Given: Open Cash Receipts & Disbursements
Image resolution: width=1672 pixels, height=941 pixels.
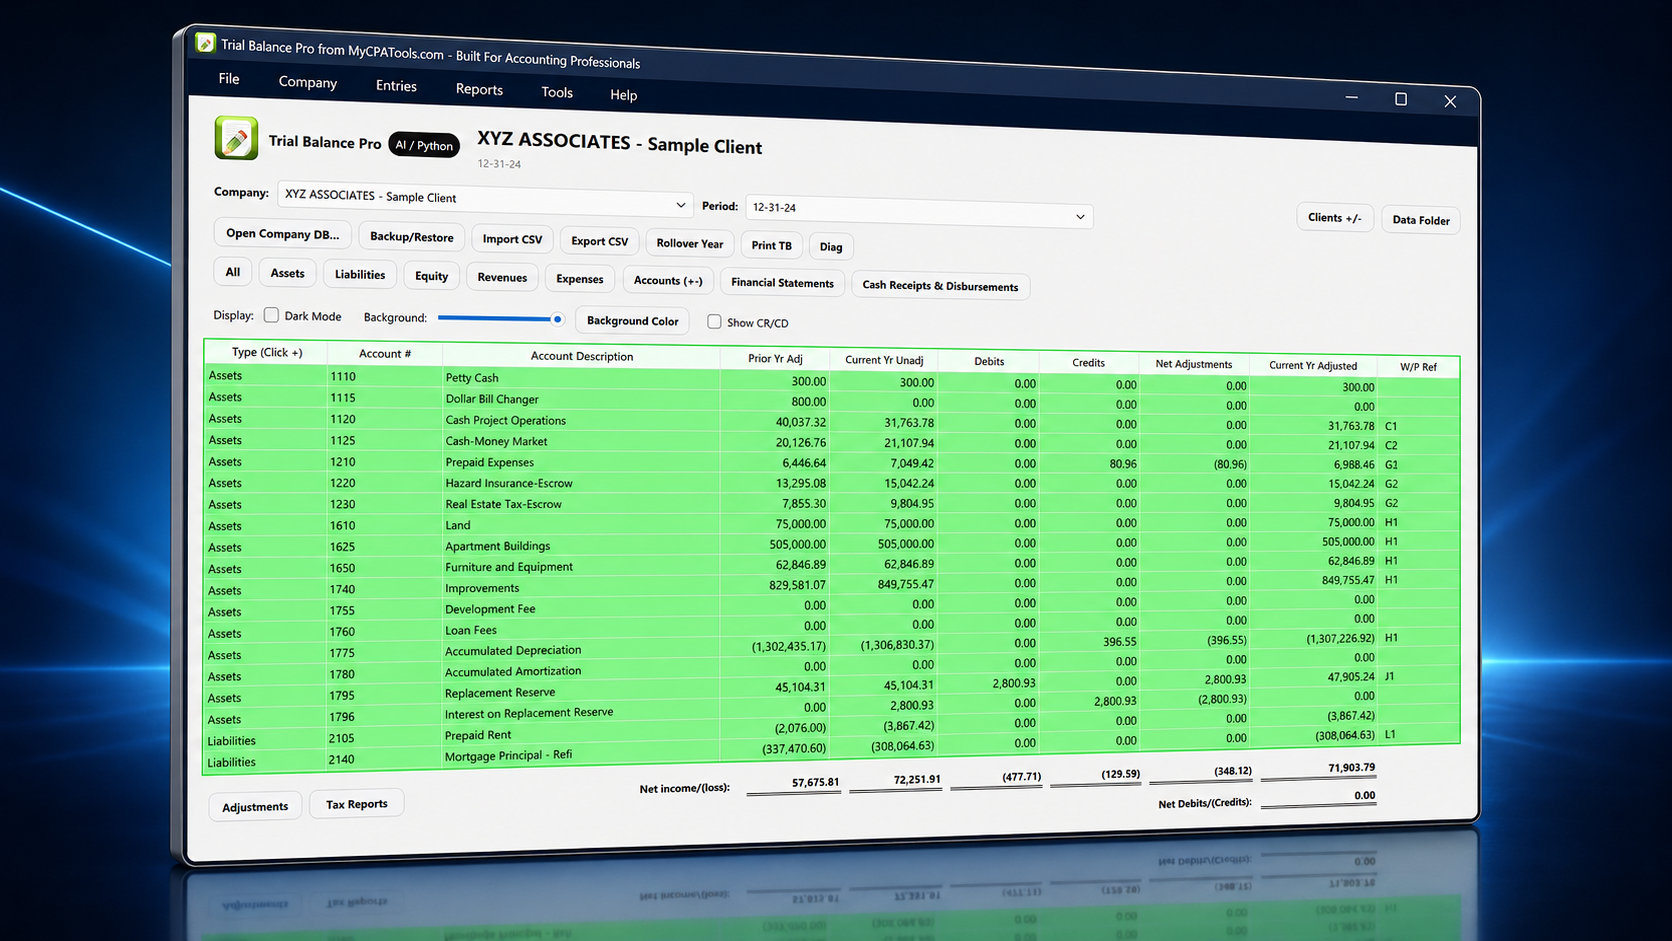Looking at the screenshot, I should pos(940,286).
